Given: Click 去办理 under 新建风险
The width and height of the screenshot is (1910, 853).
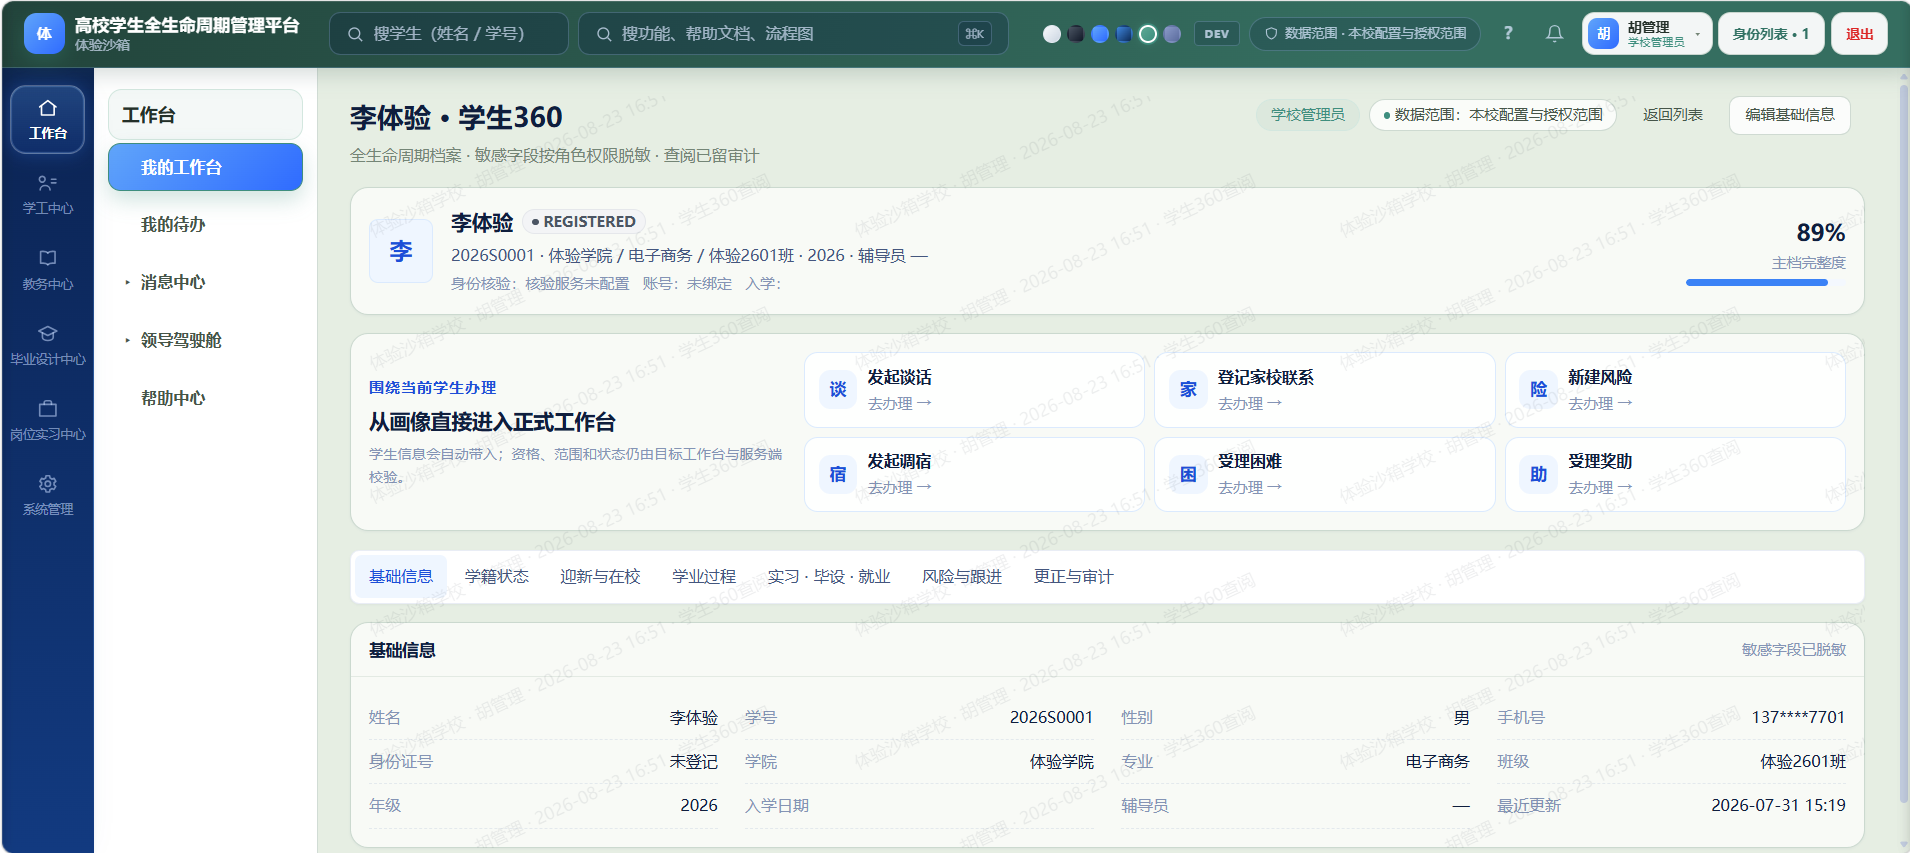Looking at the screenshot, I should coord(1600,403).
